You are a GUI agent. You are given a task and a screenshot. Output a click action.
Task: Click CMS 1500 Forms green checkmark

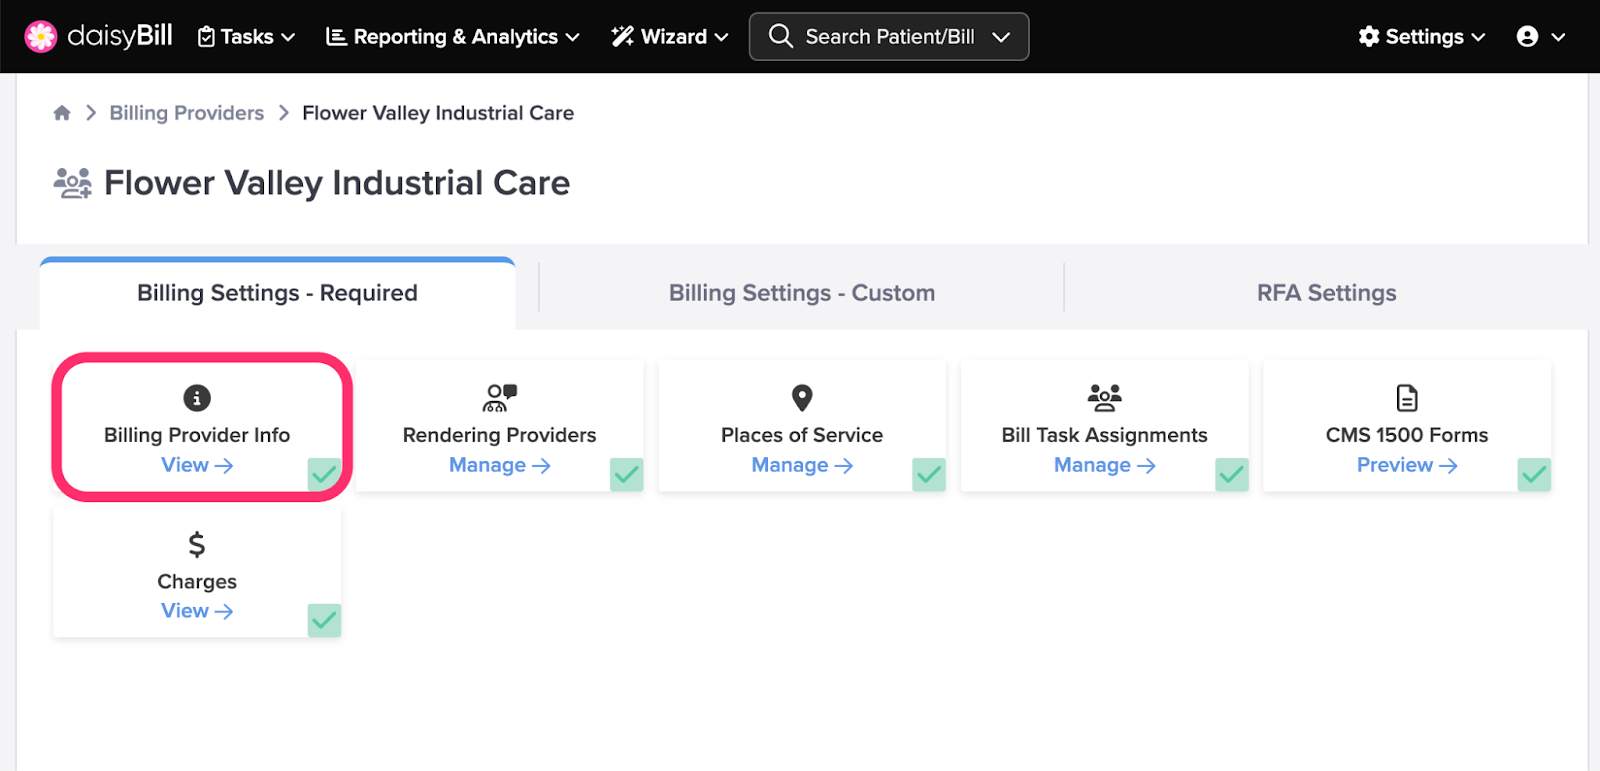click(1534, 474)
